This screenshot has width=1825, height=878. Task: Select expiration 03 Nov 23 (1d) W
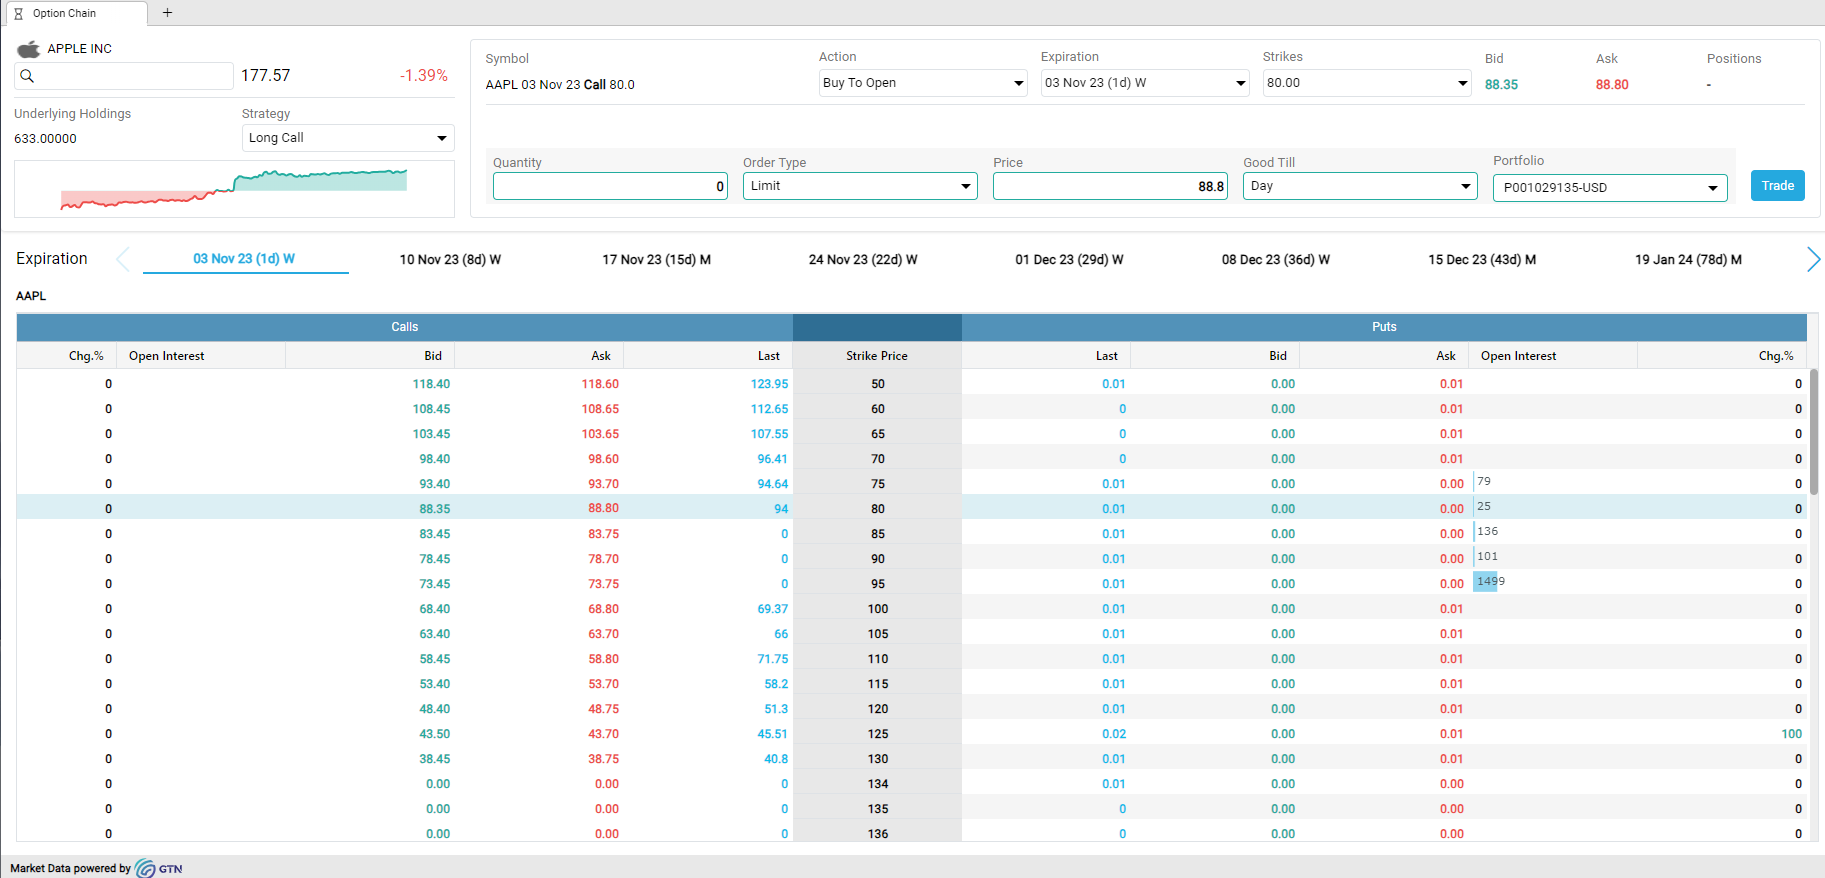click(244, 259)
